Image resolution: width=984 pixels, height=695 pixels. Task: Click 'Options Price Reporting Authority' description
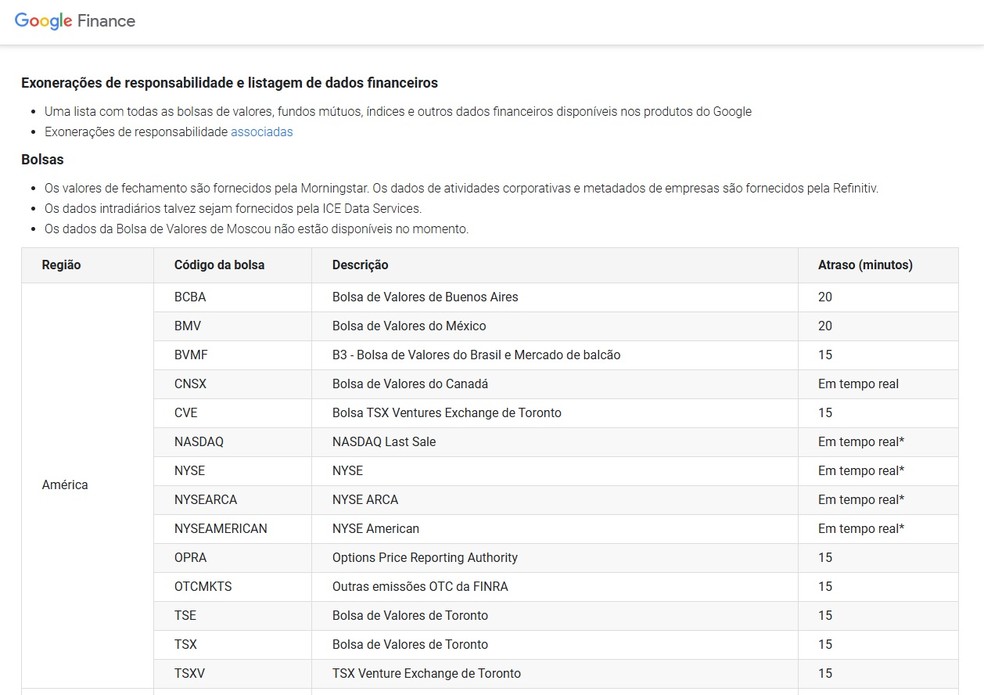(x=425, y=558)
